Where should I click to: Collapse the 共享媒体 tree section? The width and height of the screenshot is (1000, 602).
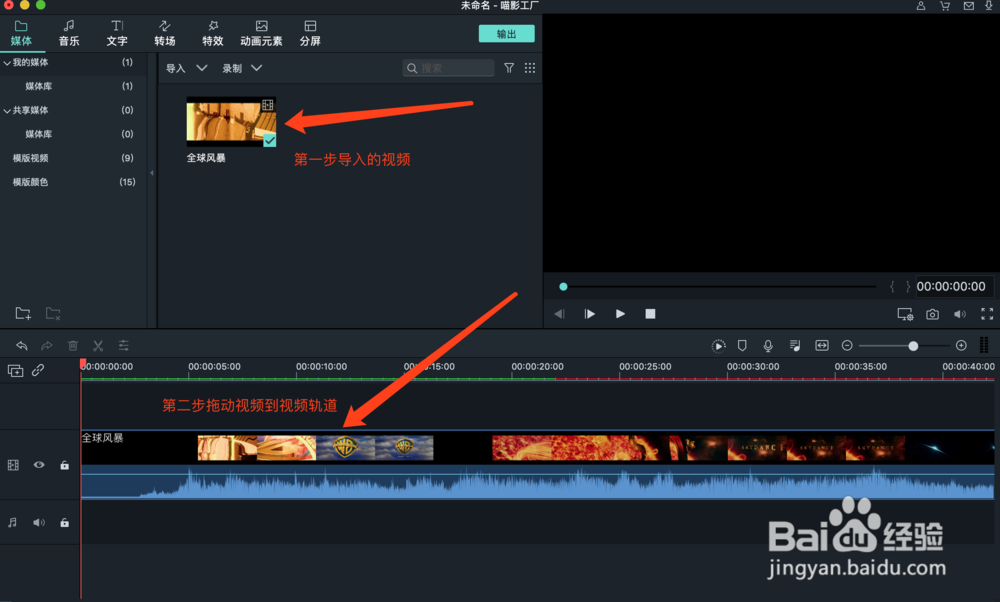7,110
